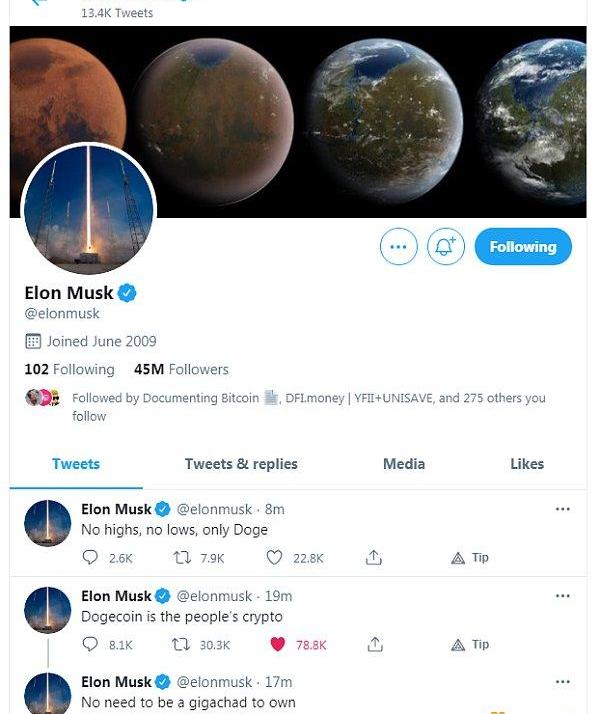600x714 pixels.
Task: Unlike the 'people's crypto' tweet
Action: point(278,645)
